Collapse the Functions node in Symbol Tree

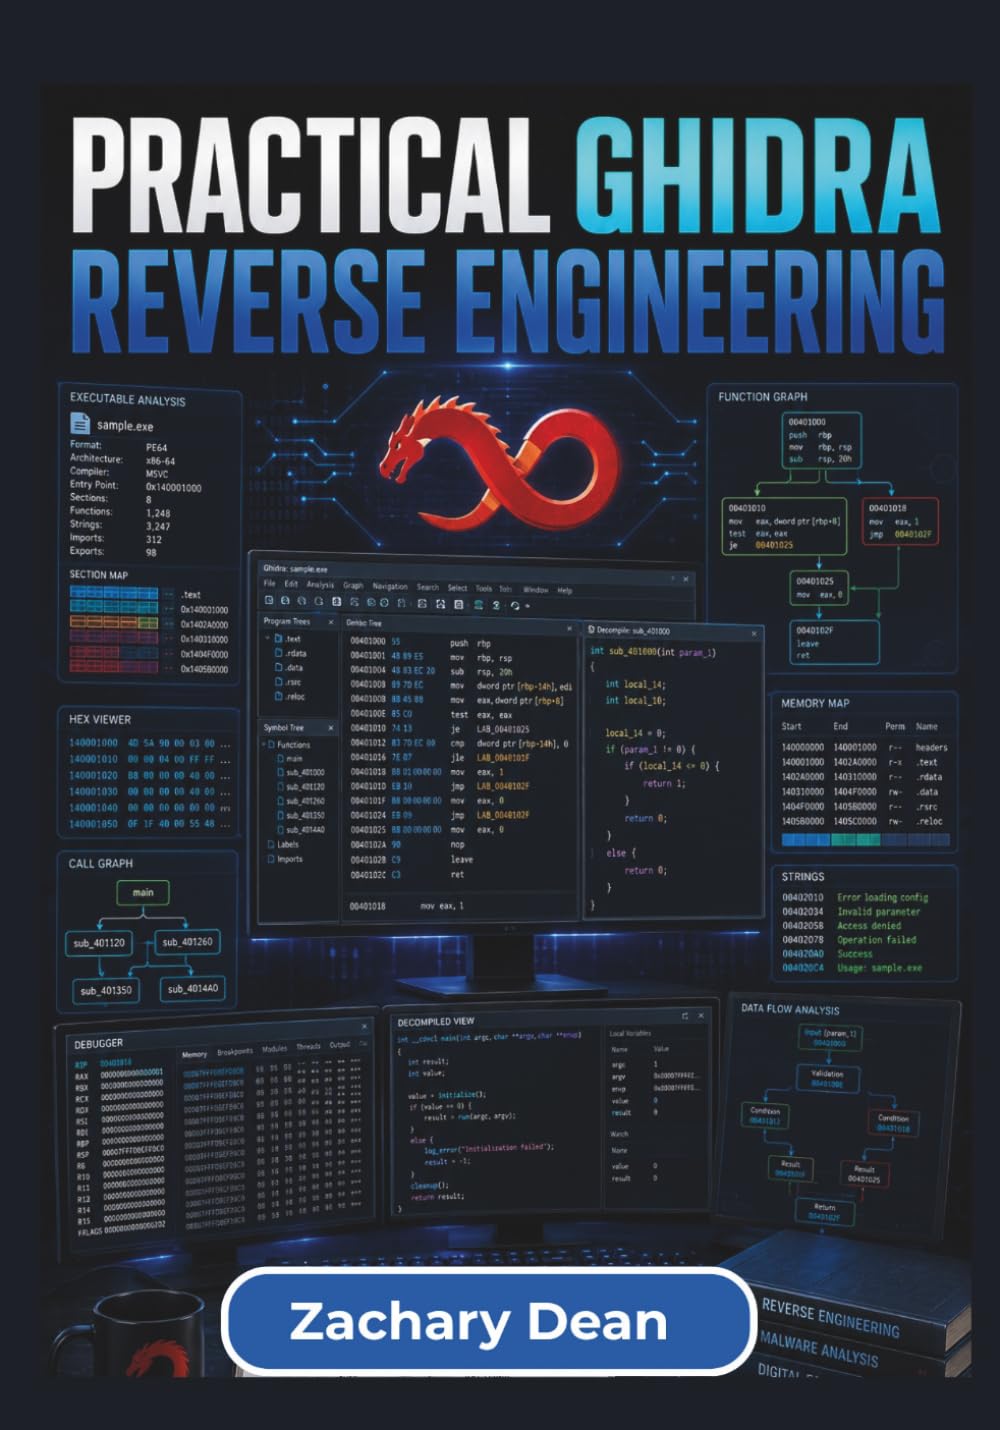[x=263, y=745]
